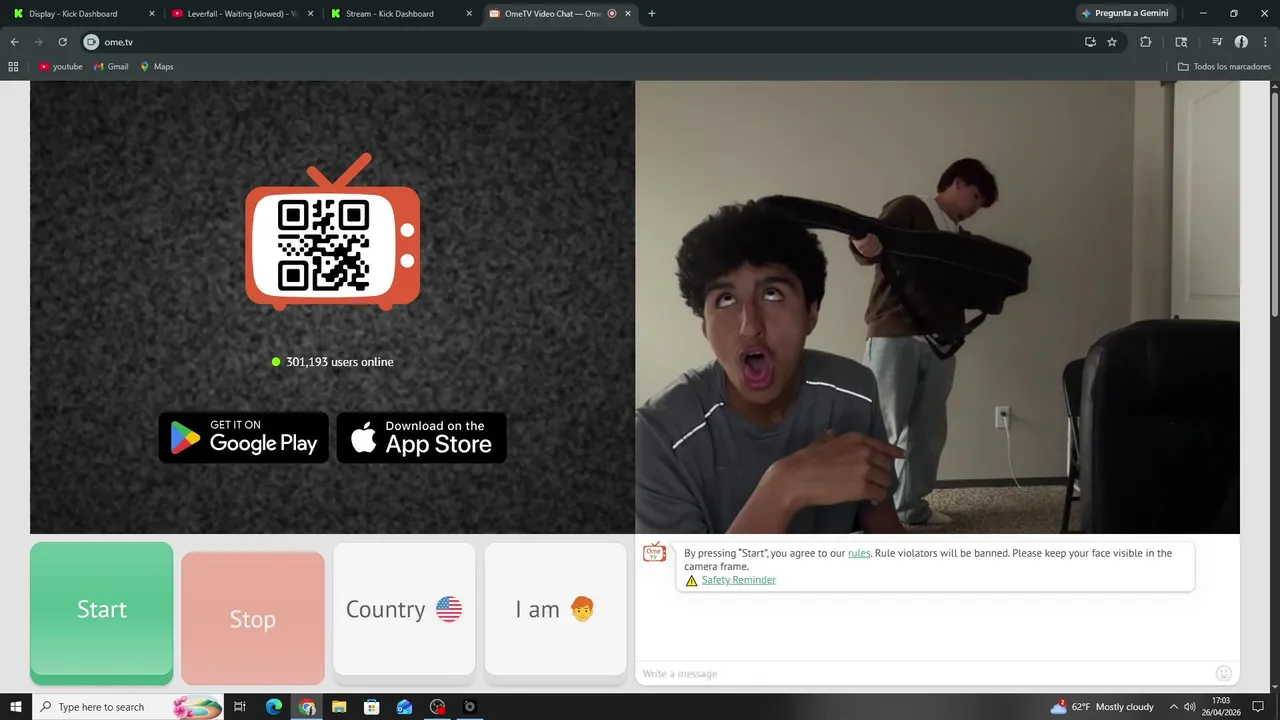Open Microsoft Store from the taskbar
The height and width of the screenshot is (720, 1280).
pyautogui.click(x=372, y=707)
